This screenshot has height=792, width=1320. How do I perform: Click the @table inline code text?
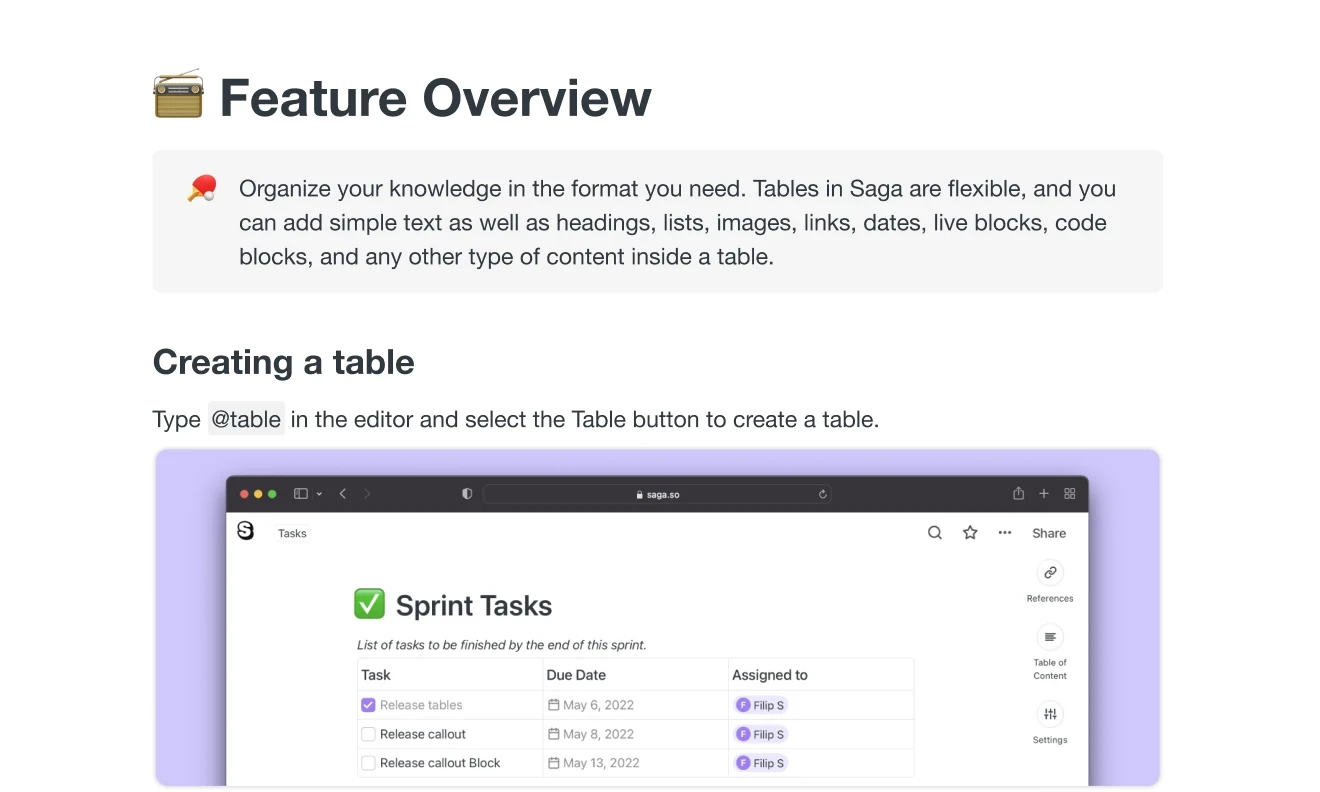click(x=246, y=419)
